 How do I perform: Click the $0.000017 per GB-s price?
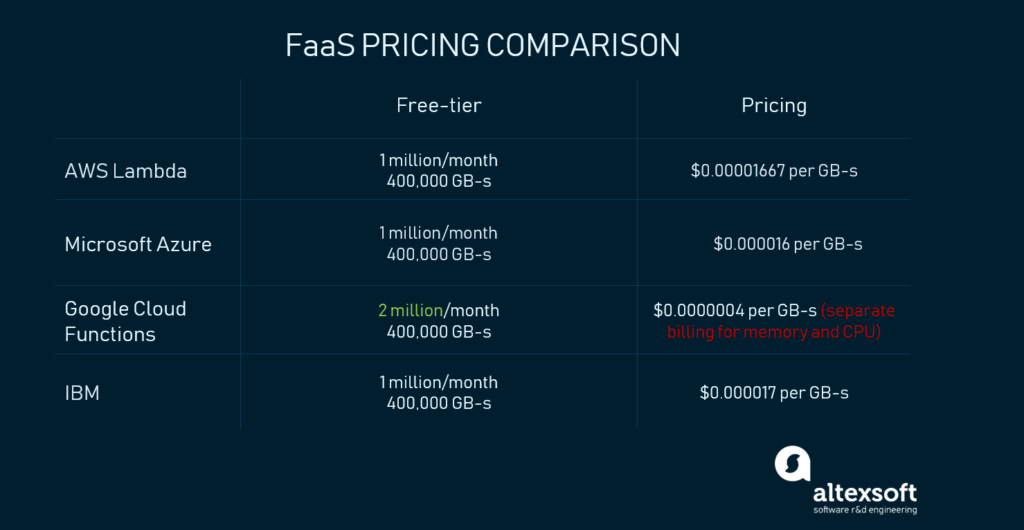tap(773, 393)
